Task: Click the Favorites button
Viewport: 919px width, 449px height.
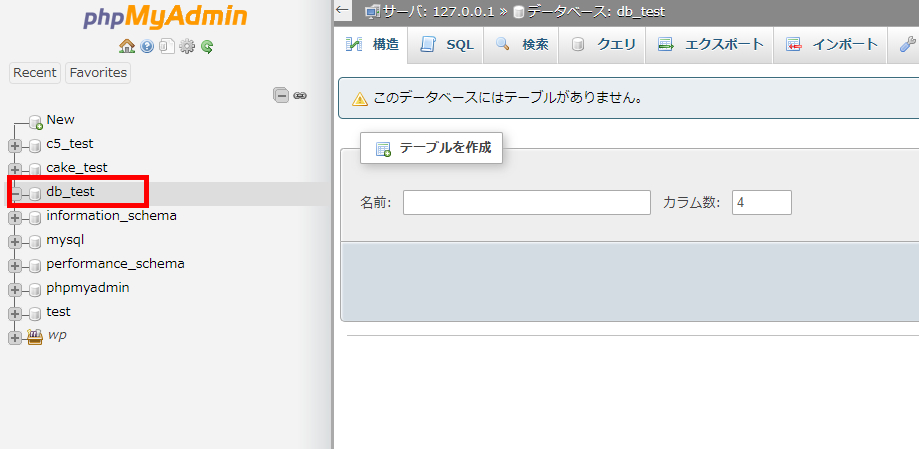Action: [x=98, y=73]
